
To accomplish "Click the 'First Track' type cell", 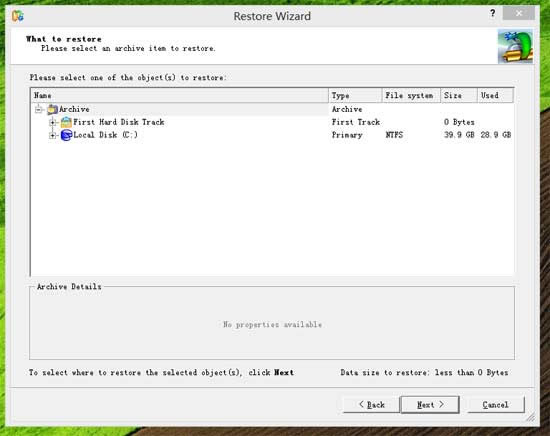I will click(x=356, y=122).
